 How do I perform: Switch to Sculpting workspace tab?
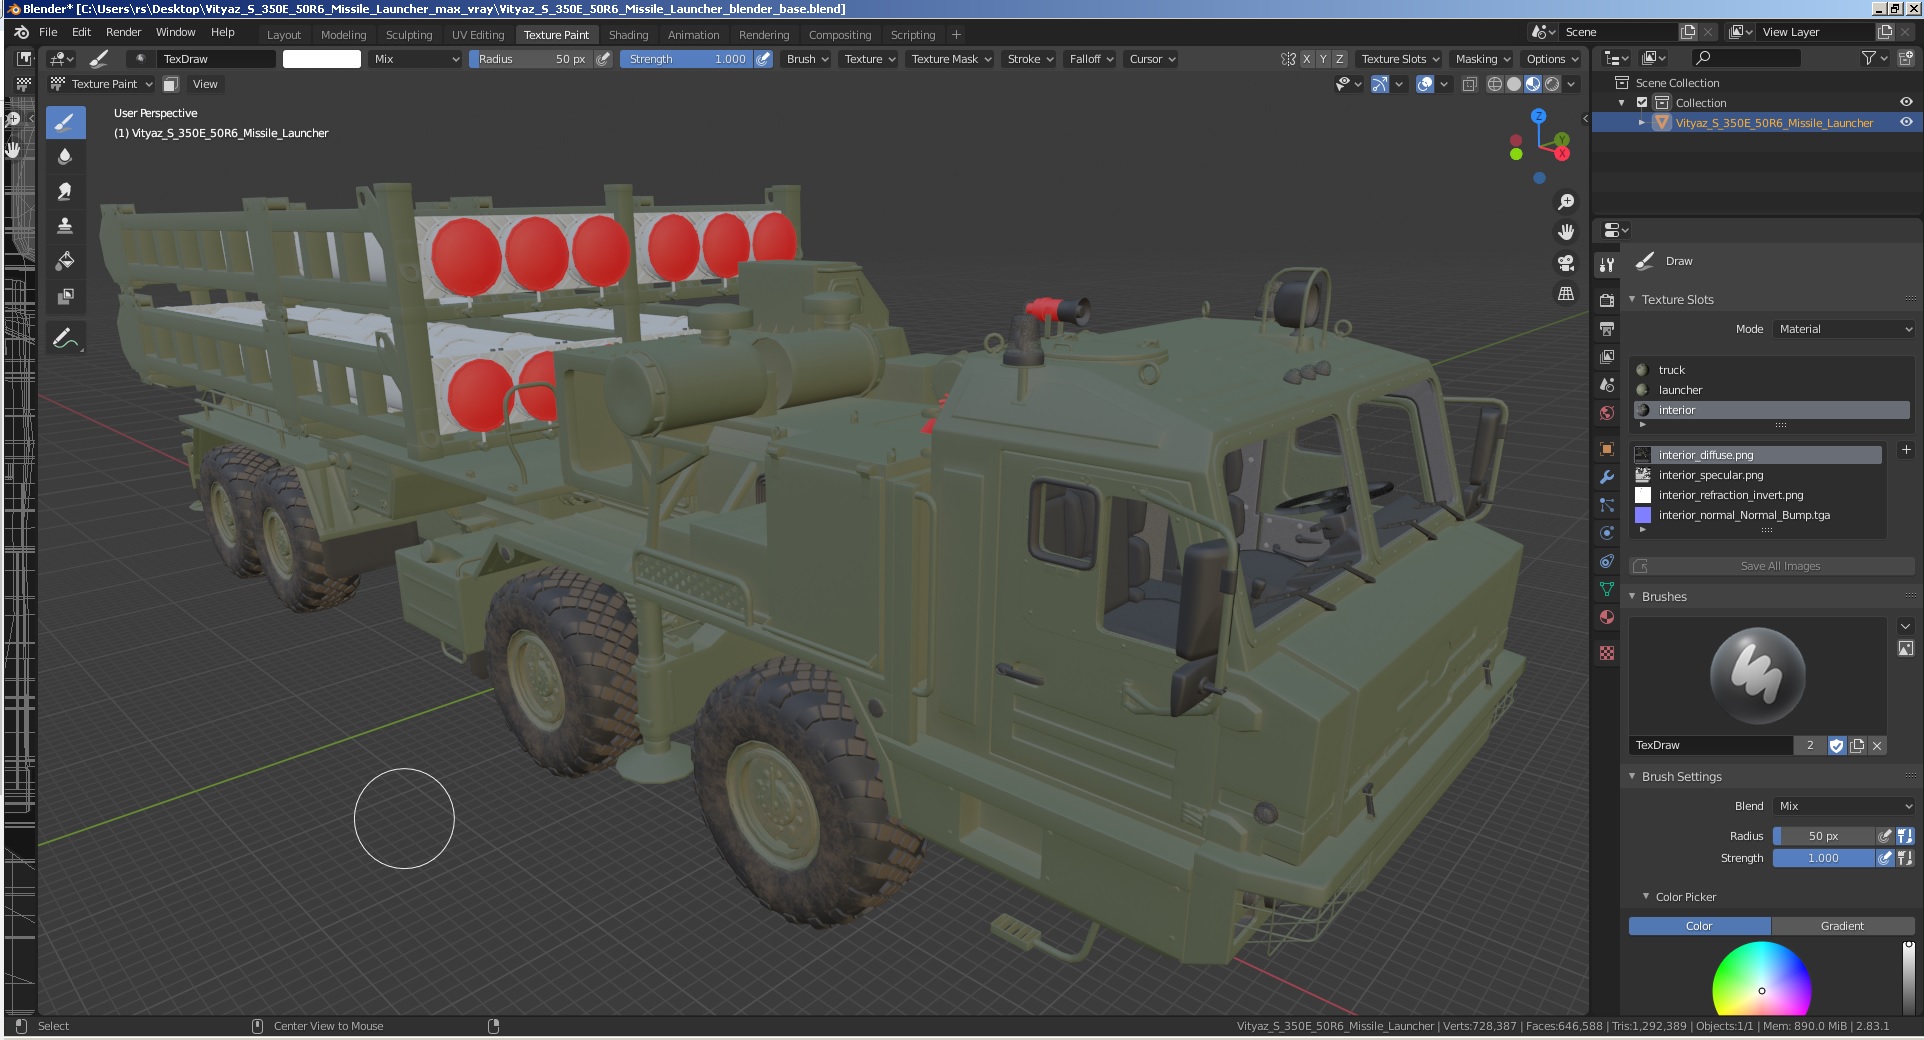pyautogui.click(x=409, y=35)
